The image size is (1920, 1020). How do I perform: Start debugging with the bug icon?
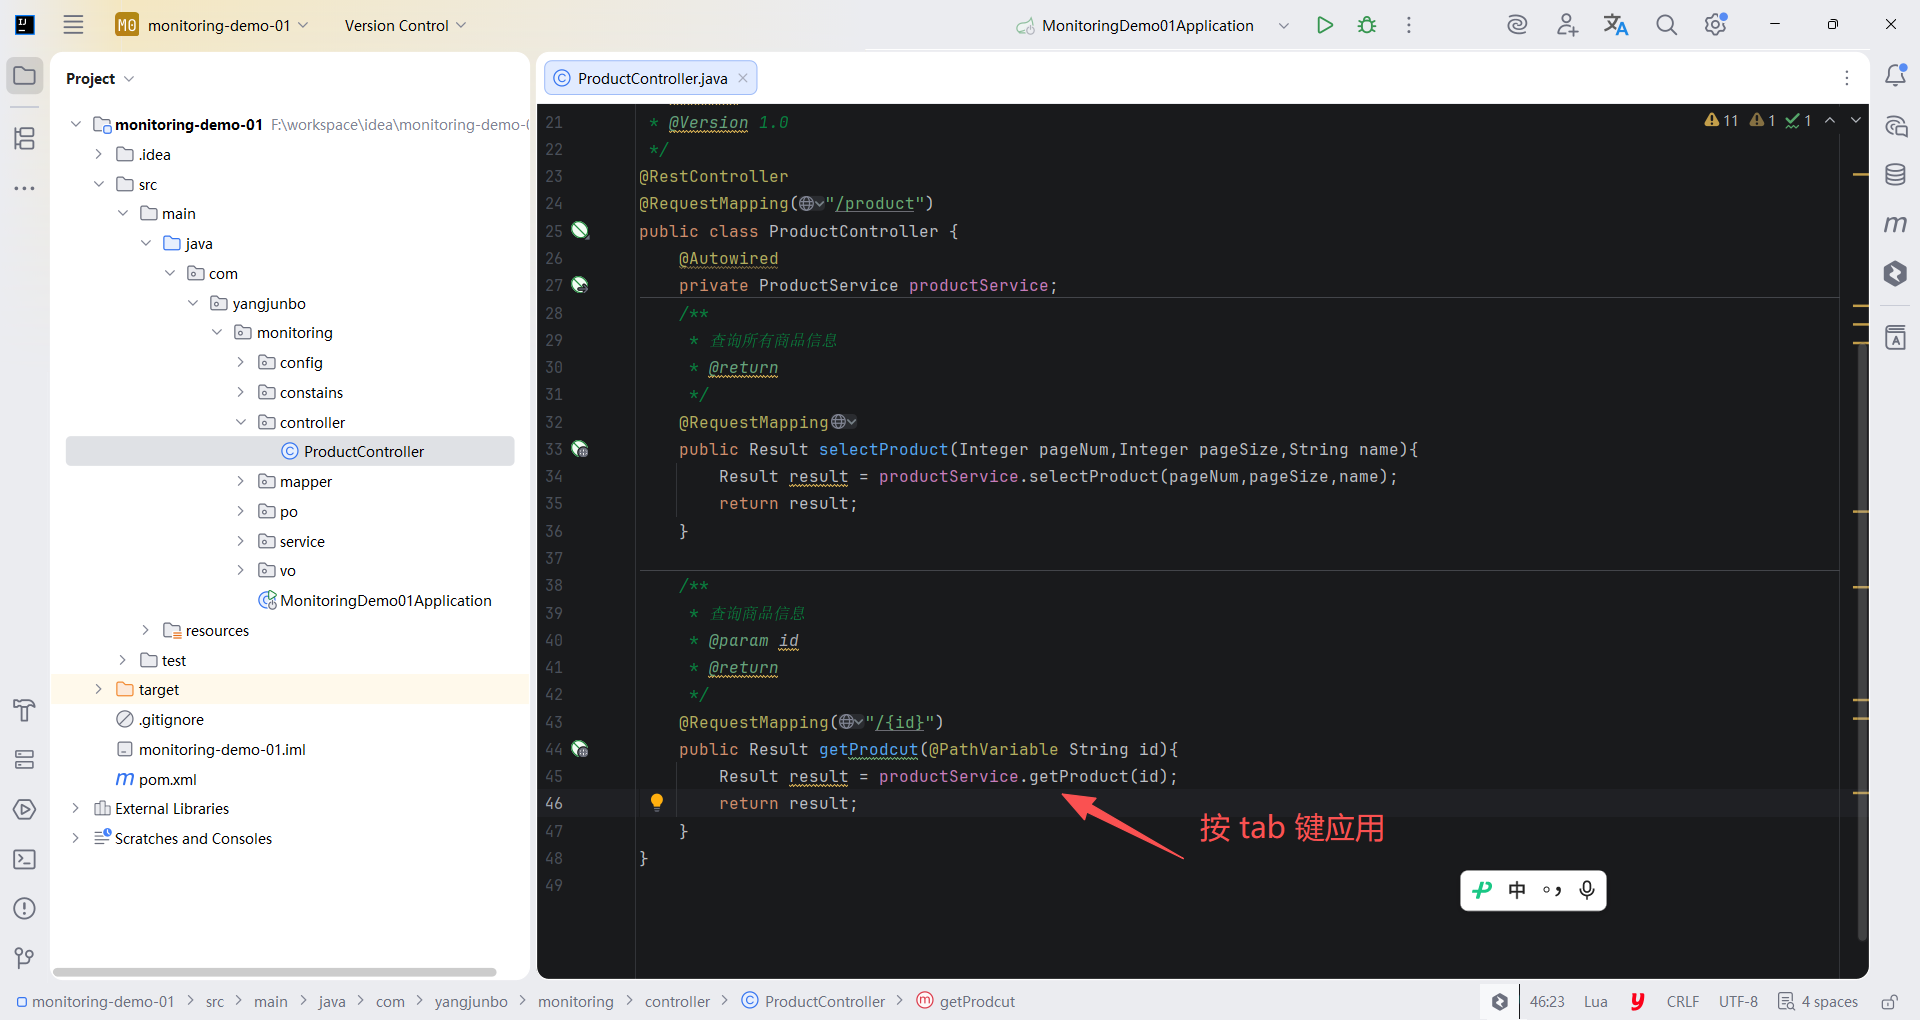(x=1367, y=25)
